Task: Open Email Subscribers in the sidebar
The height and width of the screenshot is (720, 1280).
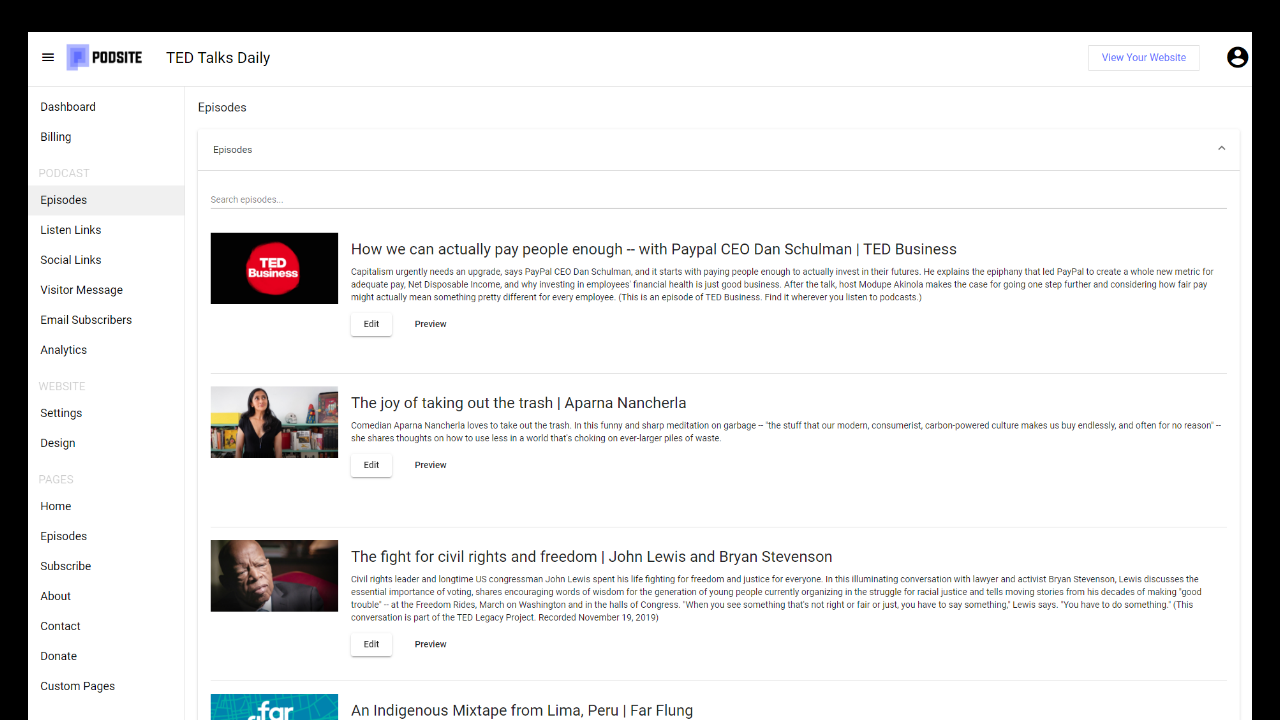Action: click(86, 320)
